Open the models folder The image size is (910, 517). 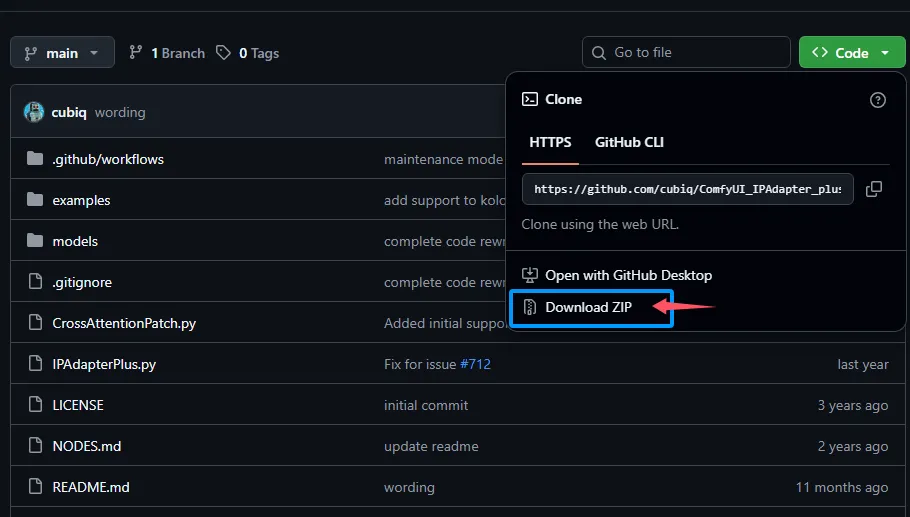tap(75, 241)
